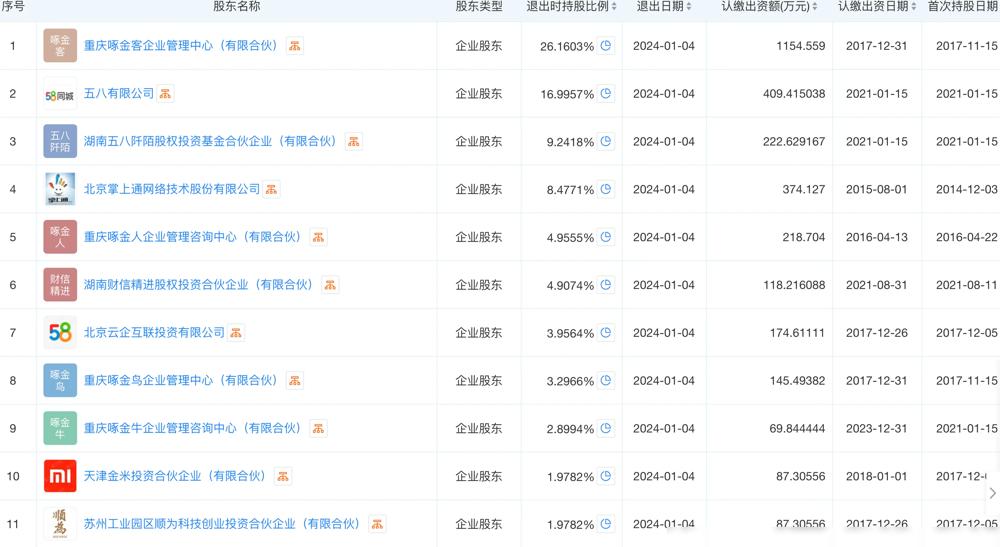The image size is (1000, 547).
Task: Open 北京云企互联投资有限公司 link
Action: pos(154,333)
